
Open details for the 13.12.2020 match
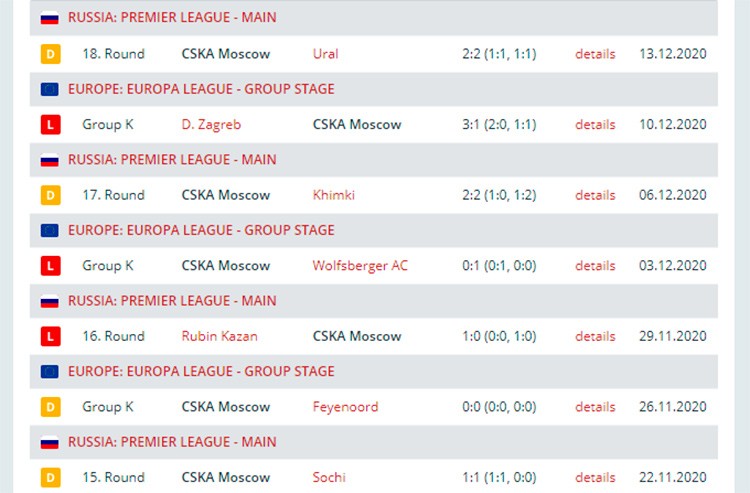click(595, 54)
